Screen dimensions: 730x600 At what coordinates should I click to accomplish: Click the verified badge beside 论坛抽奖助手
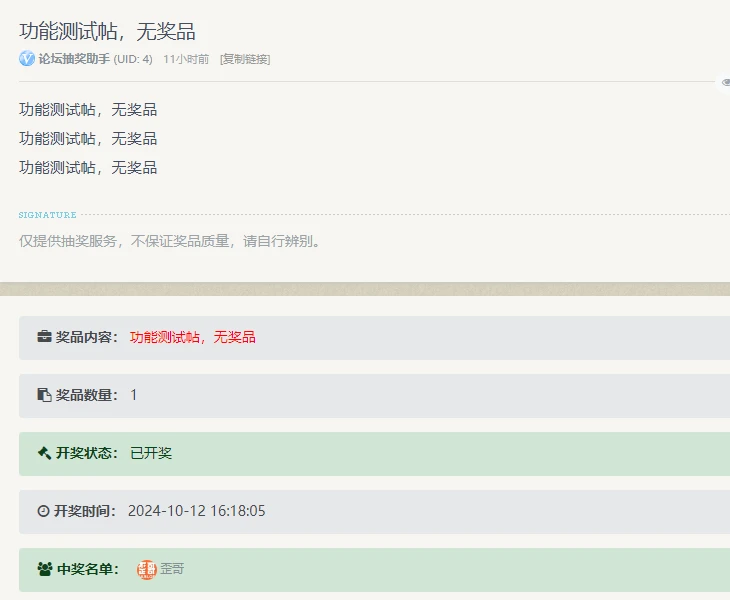pos(27,59)
